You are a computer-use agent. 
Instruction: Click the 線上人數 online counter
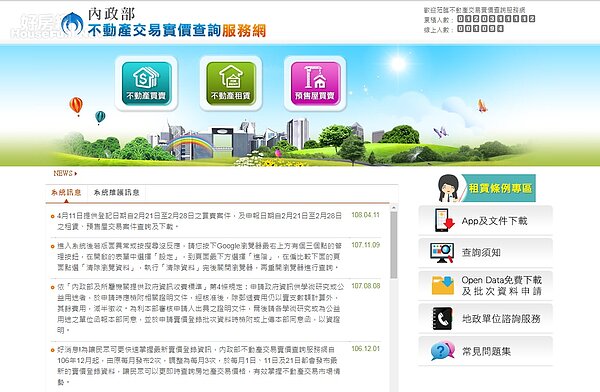point(480,29)
